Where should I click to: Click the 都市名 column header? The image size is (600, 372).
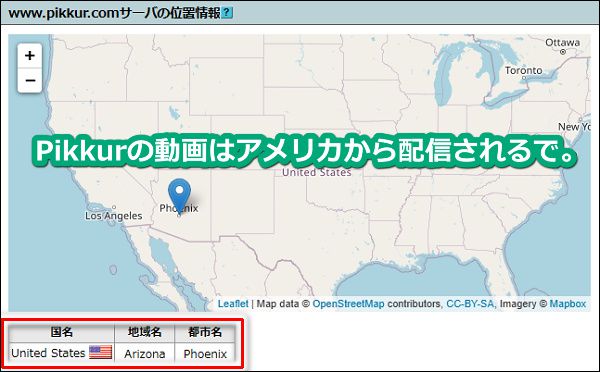coord(205,332)
